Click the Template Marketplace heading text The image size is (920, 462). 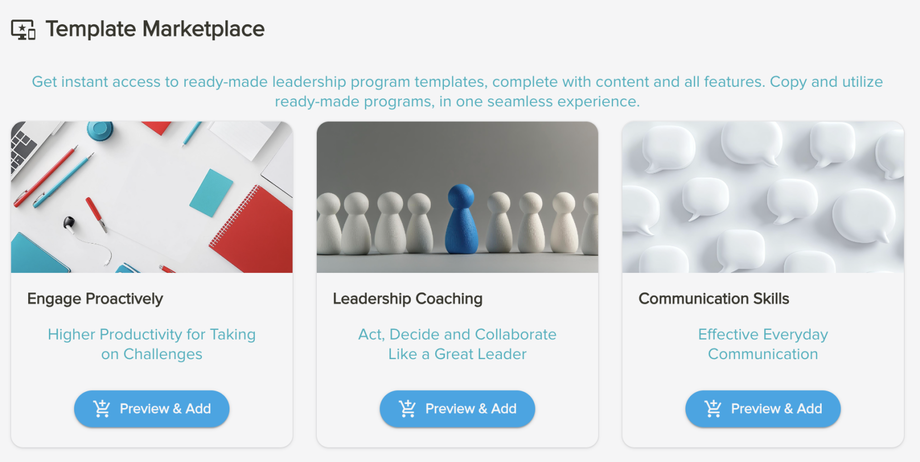155,29
